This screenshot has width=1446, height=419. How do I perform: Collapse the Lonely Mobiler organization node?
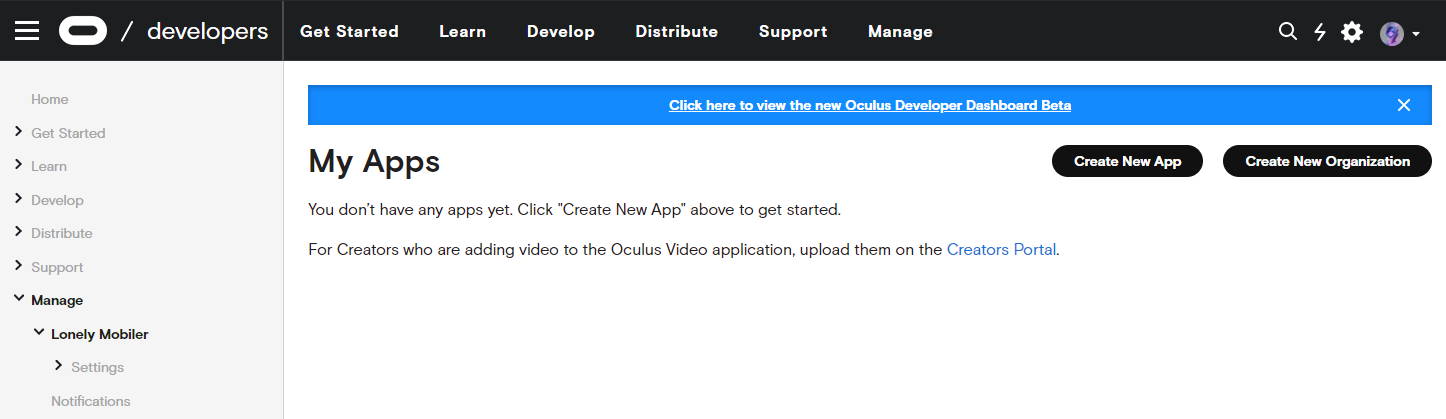(39, 333)
